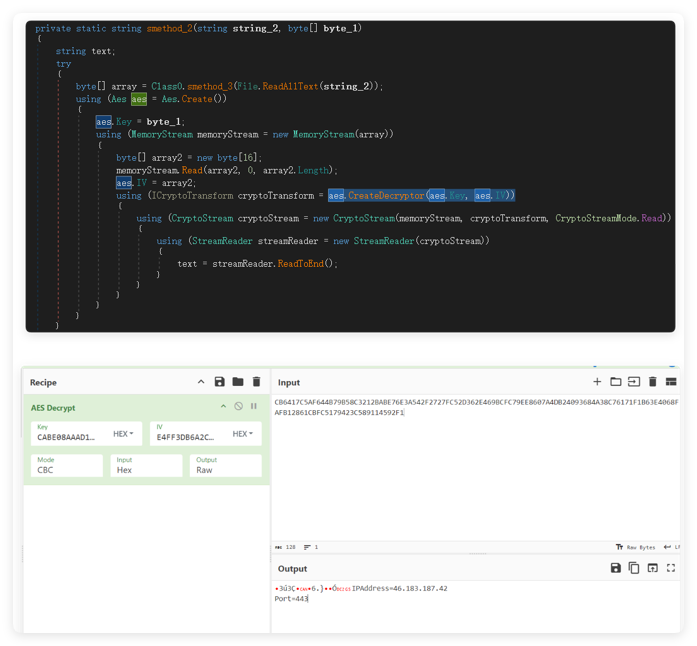Click the highlighted aes.CreateDecryptor call
697x646 pixels.
coord(421,195)
